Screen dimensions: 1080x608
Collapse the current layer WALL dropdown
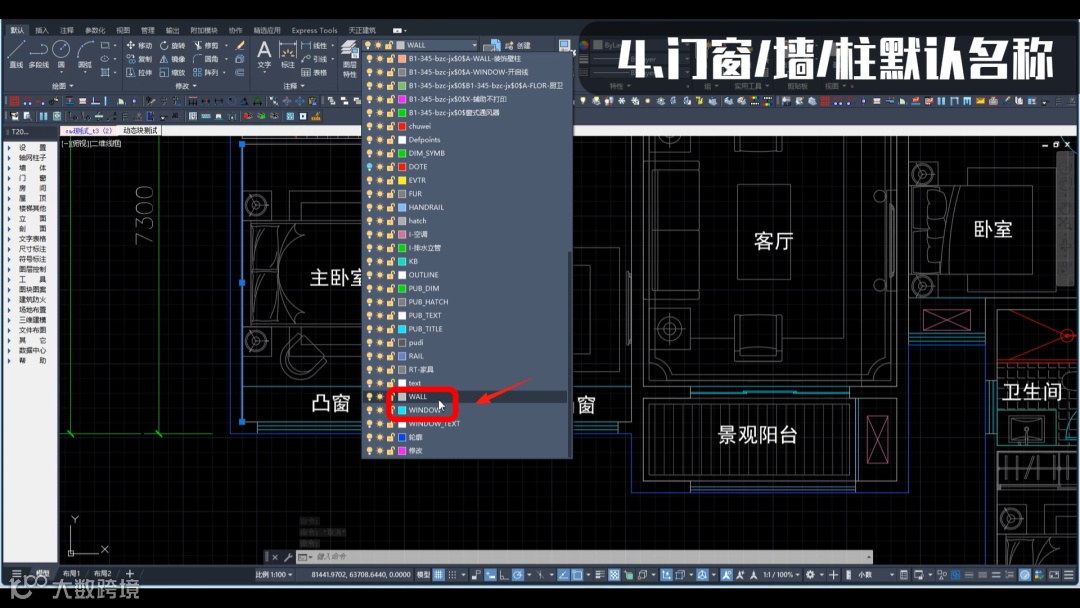point(474,45)
